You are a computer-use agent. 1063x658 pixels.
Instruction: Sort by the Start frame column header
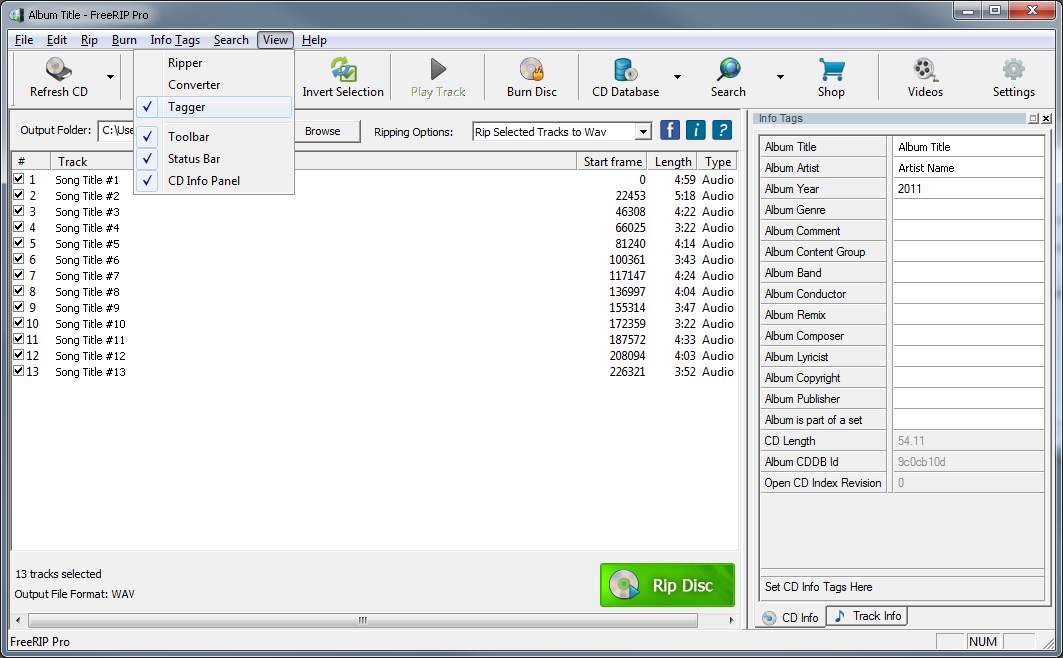(613, 161)
